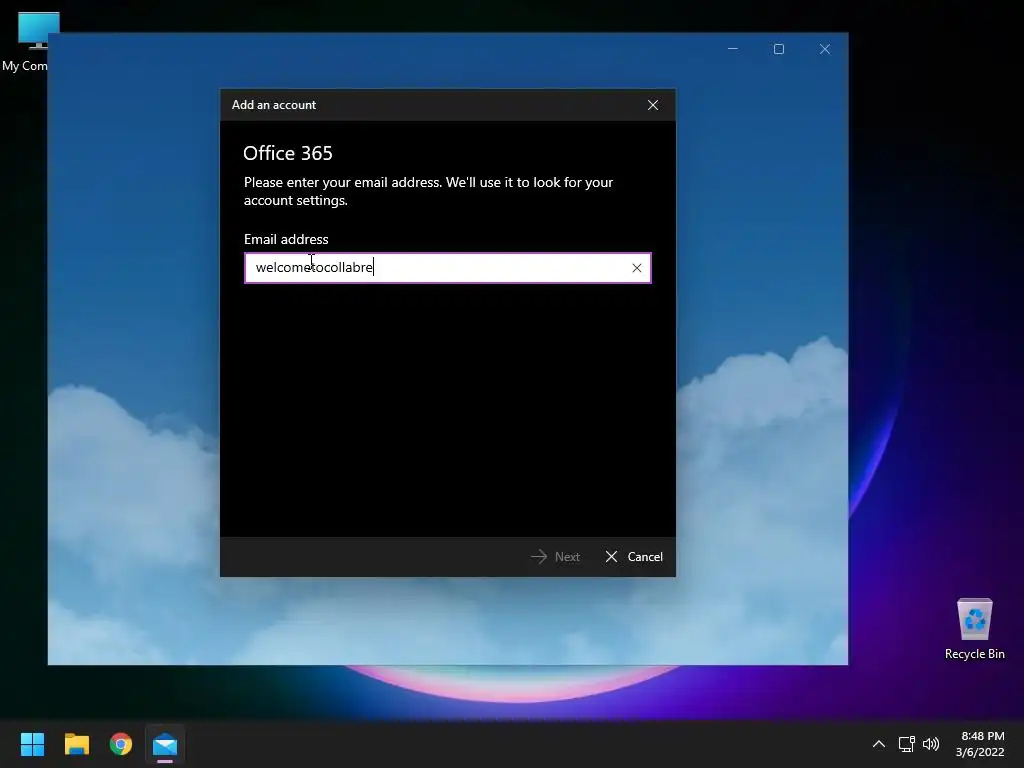Close the Mail background window
Viewport: 1024px width, 768px height.
(825, 49)
